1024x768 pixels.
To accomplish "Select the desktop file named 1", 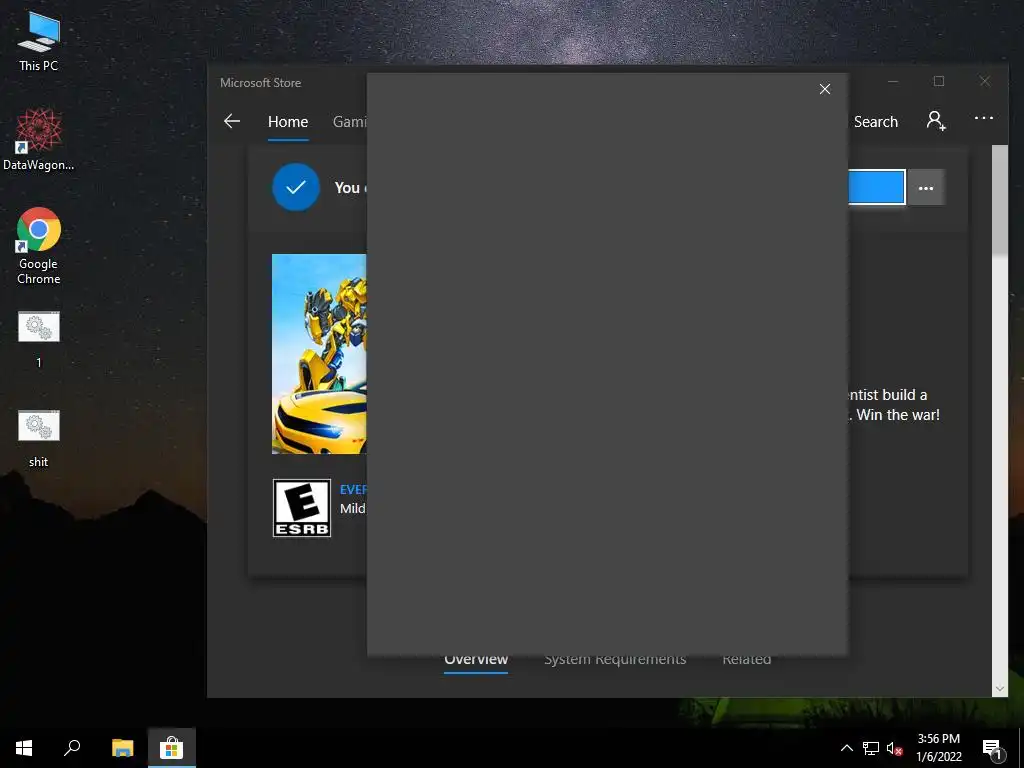I will pos(39,341).
